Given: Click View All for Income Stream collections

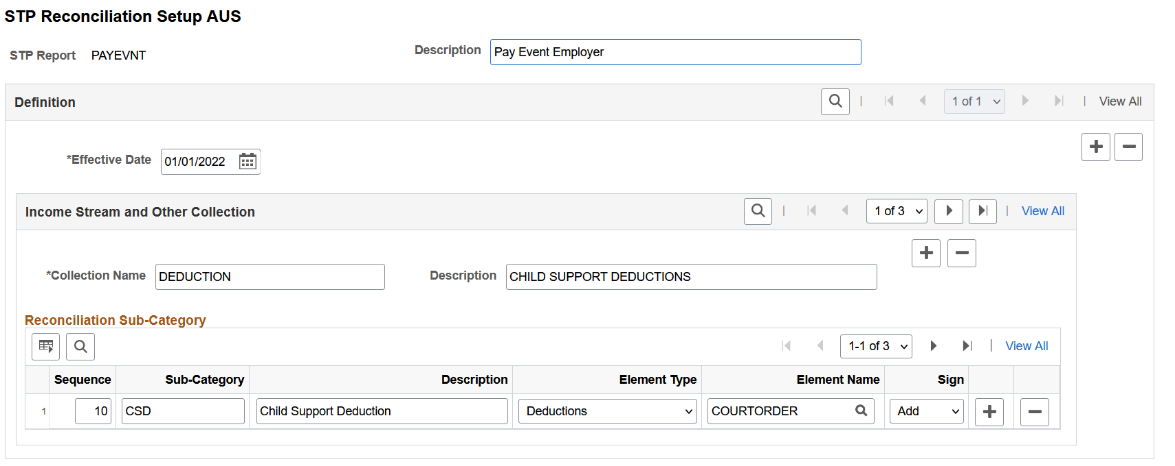Looking at the screenshot, I should tap(1043, 211).
